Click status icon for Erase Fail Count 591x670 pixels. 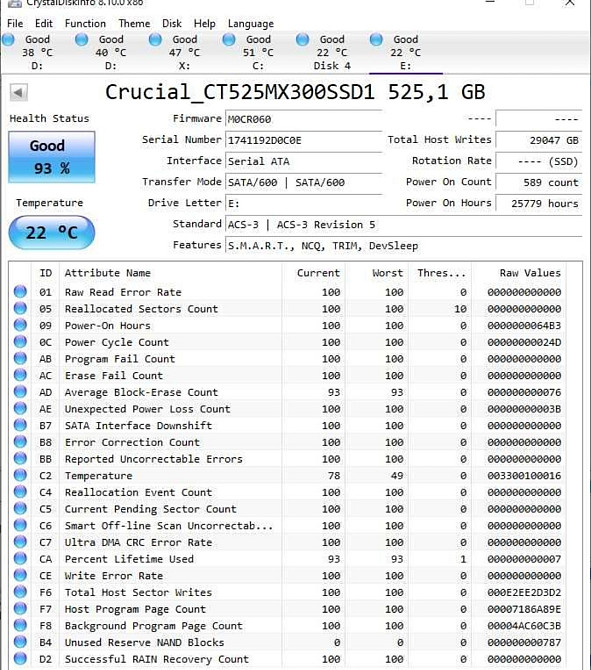(x=20, y=375)
